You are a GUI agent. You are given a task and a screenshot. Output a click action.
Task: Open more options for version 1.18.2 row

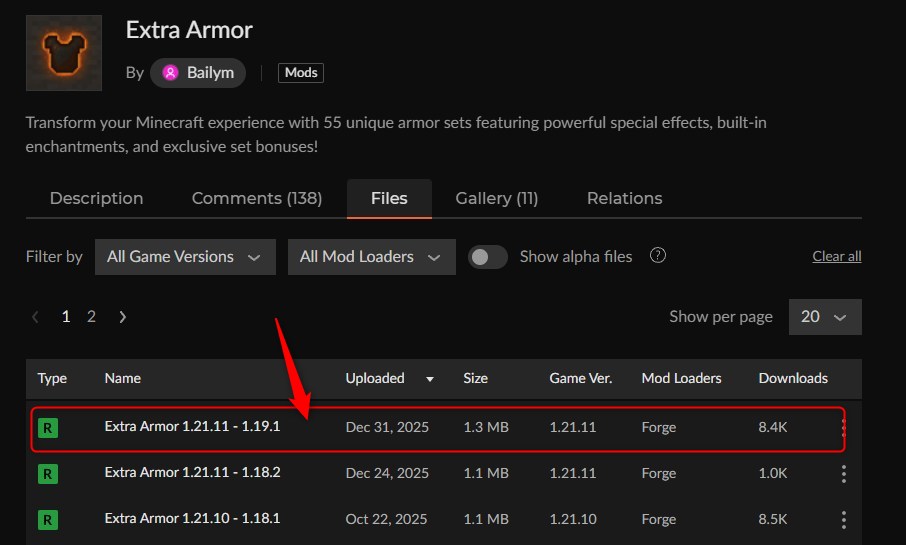point(844,474)
